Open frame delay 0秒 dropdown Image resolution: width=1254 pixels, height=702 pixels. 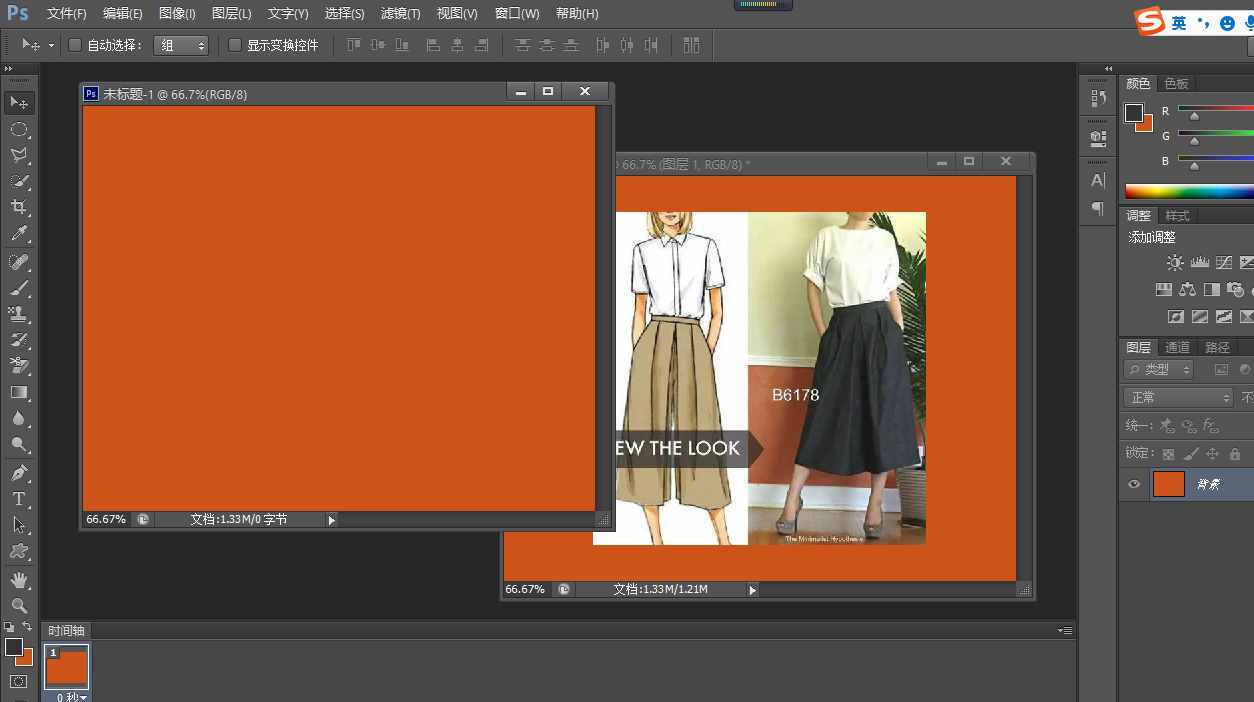(x=72, y=697)
